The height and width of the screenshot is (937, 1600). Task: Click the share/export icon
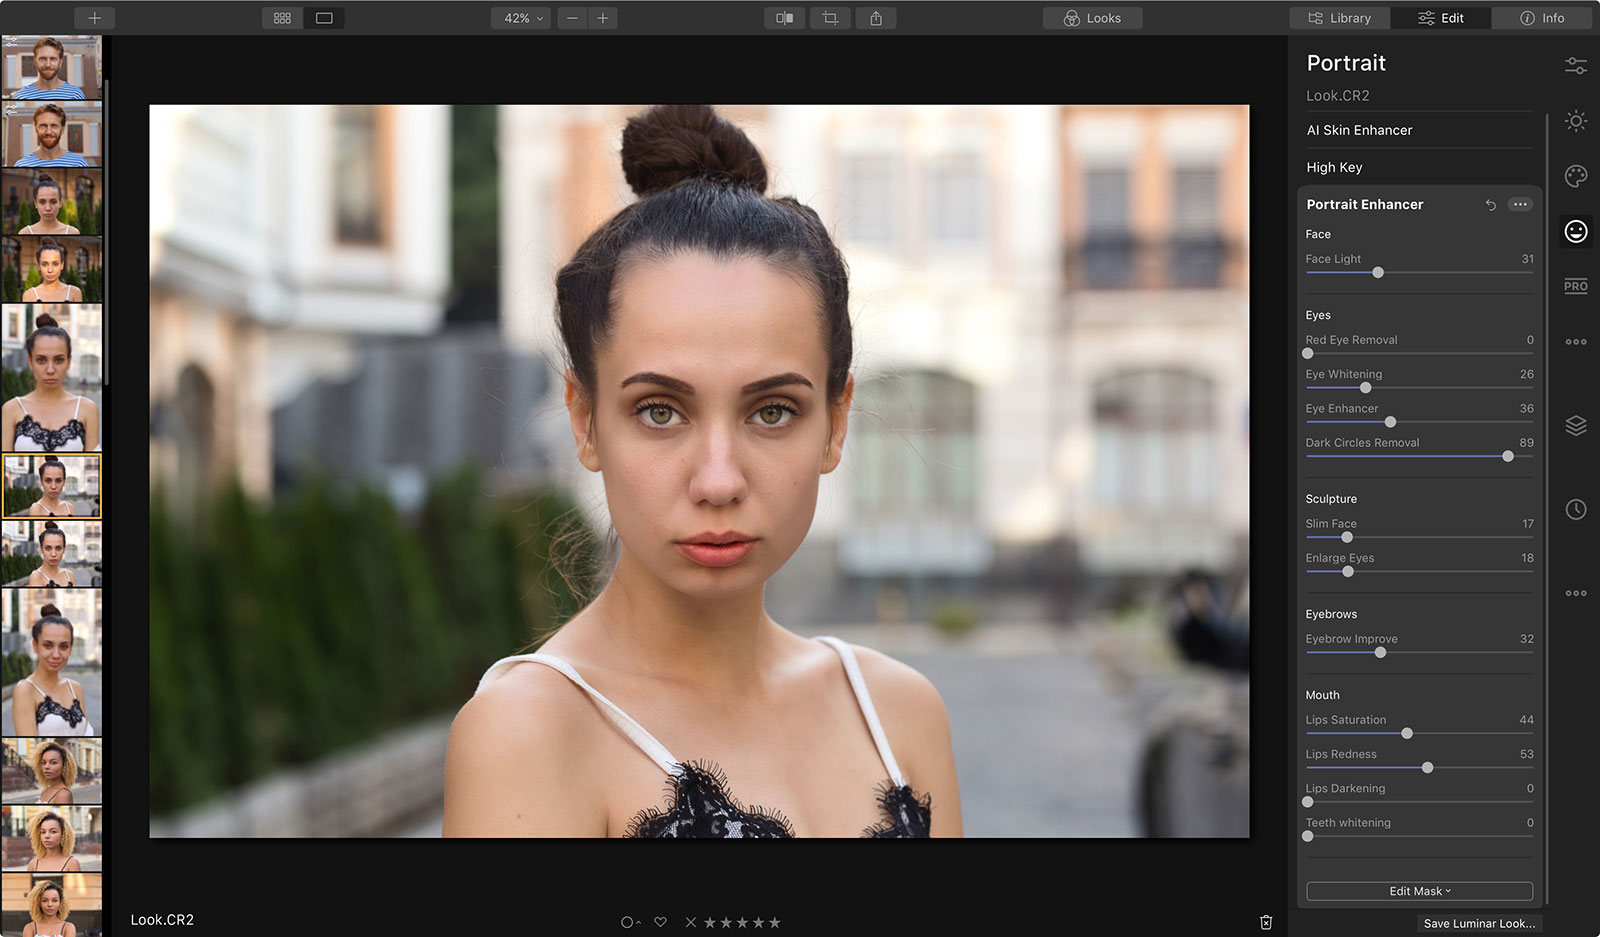[x=876, y=18]
